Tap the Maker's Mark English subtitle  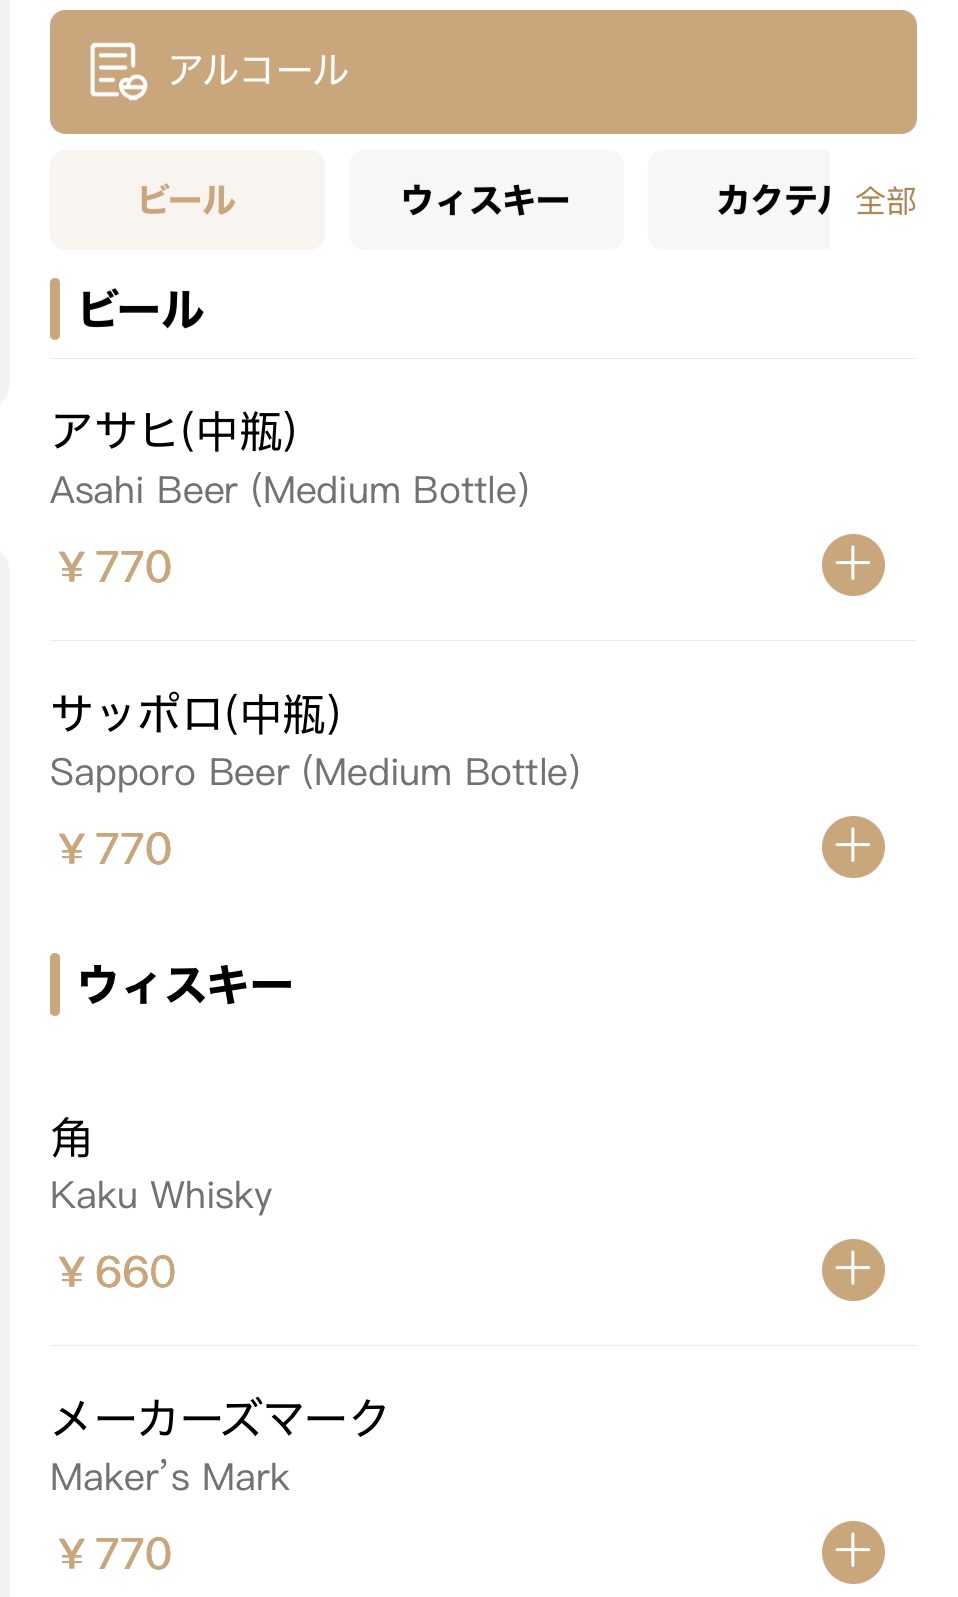170,1477
